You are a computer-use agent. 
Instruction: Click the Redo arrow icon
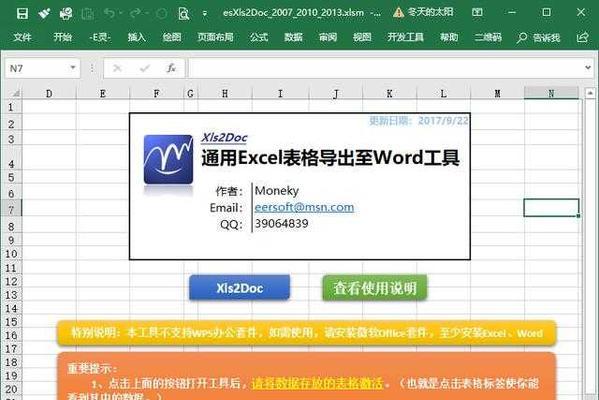coord(135,13)
